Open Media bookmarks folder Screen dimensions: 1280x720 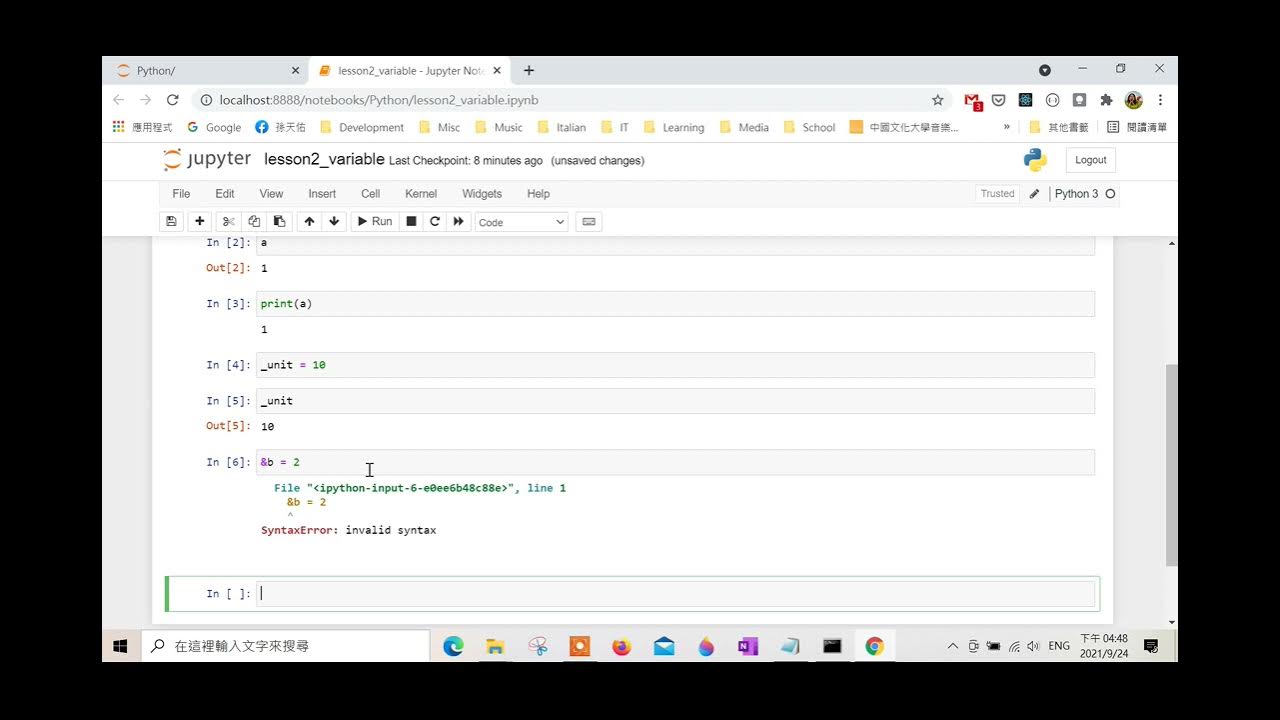click(743, 127)
